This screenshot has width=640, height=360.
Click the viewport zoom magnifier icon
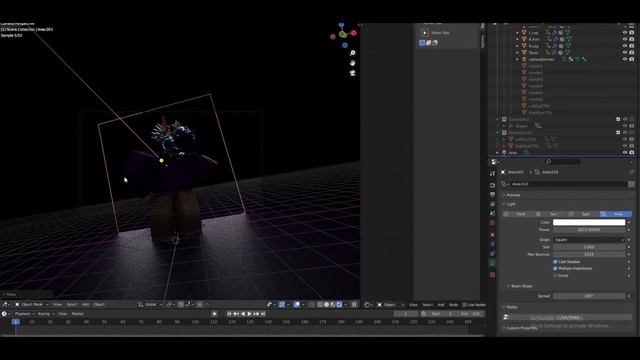[x=353, y=53]
